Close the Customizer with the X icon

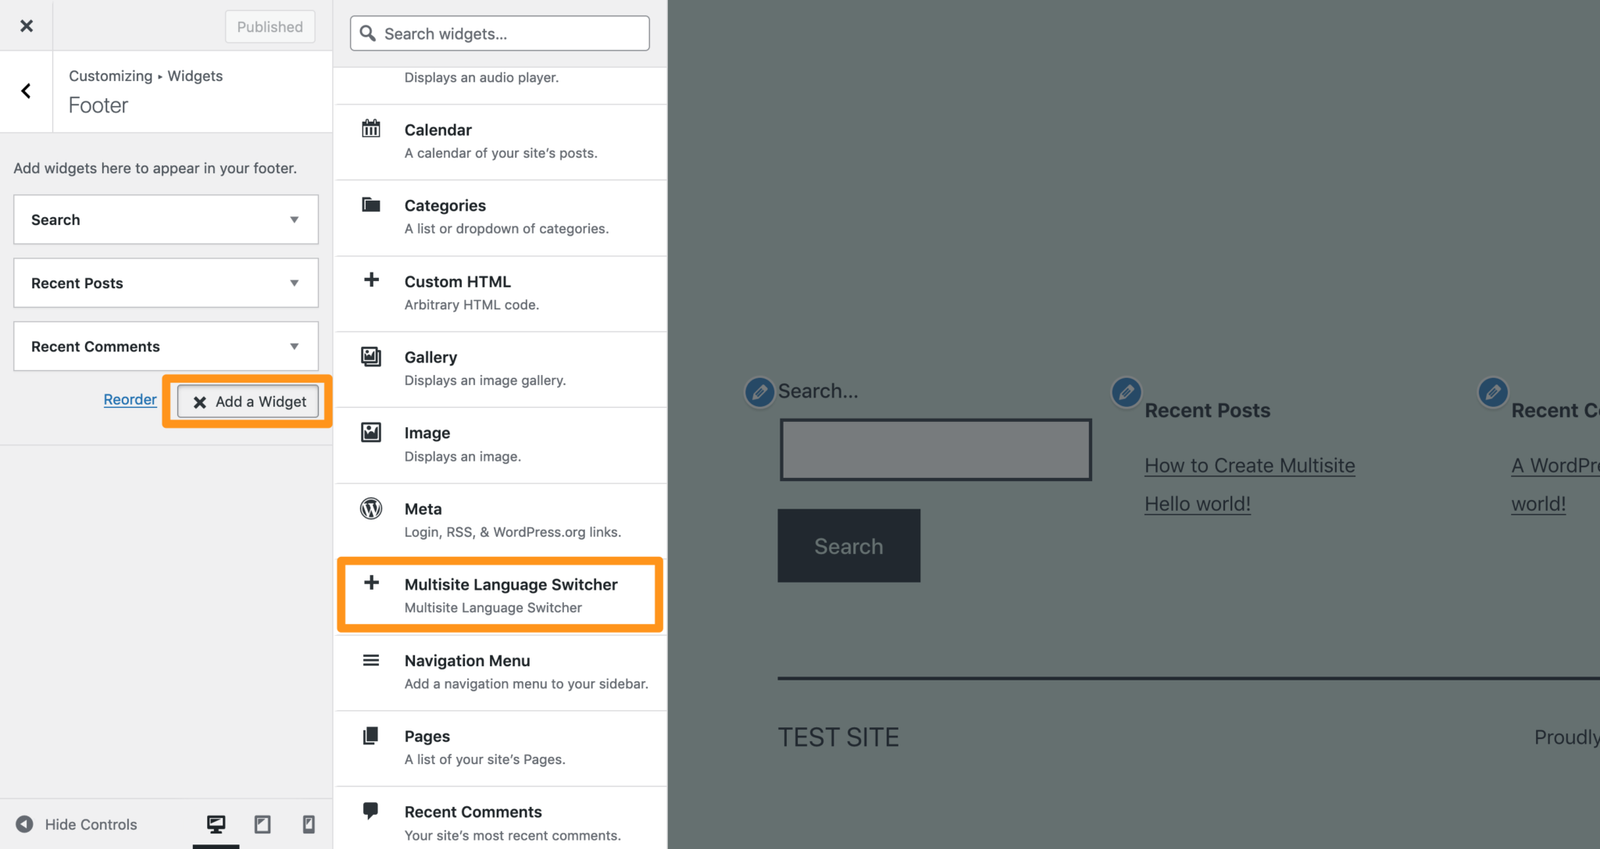click(x=26, y=26)
